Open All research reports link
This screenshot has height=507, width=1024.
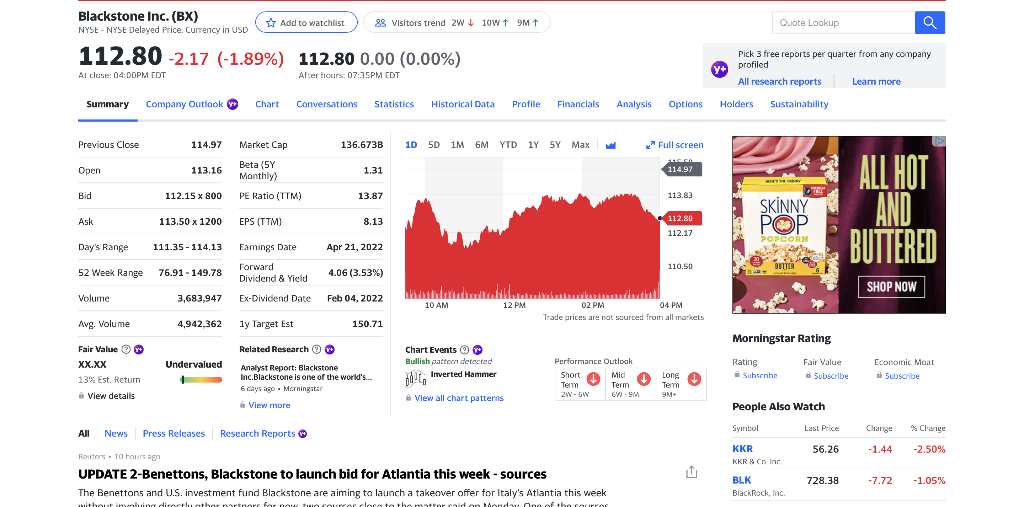pos(780,82)
